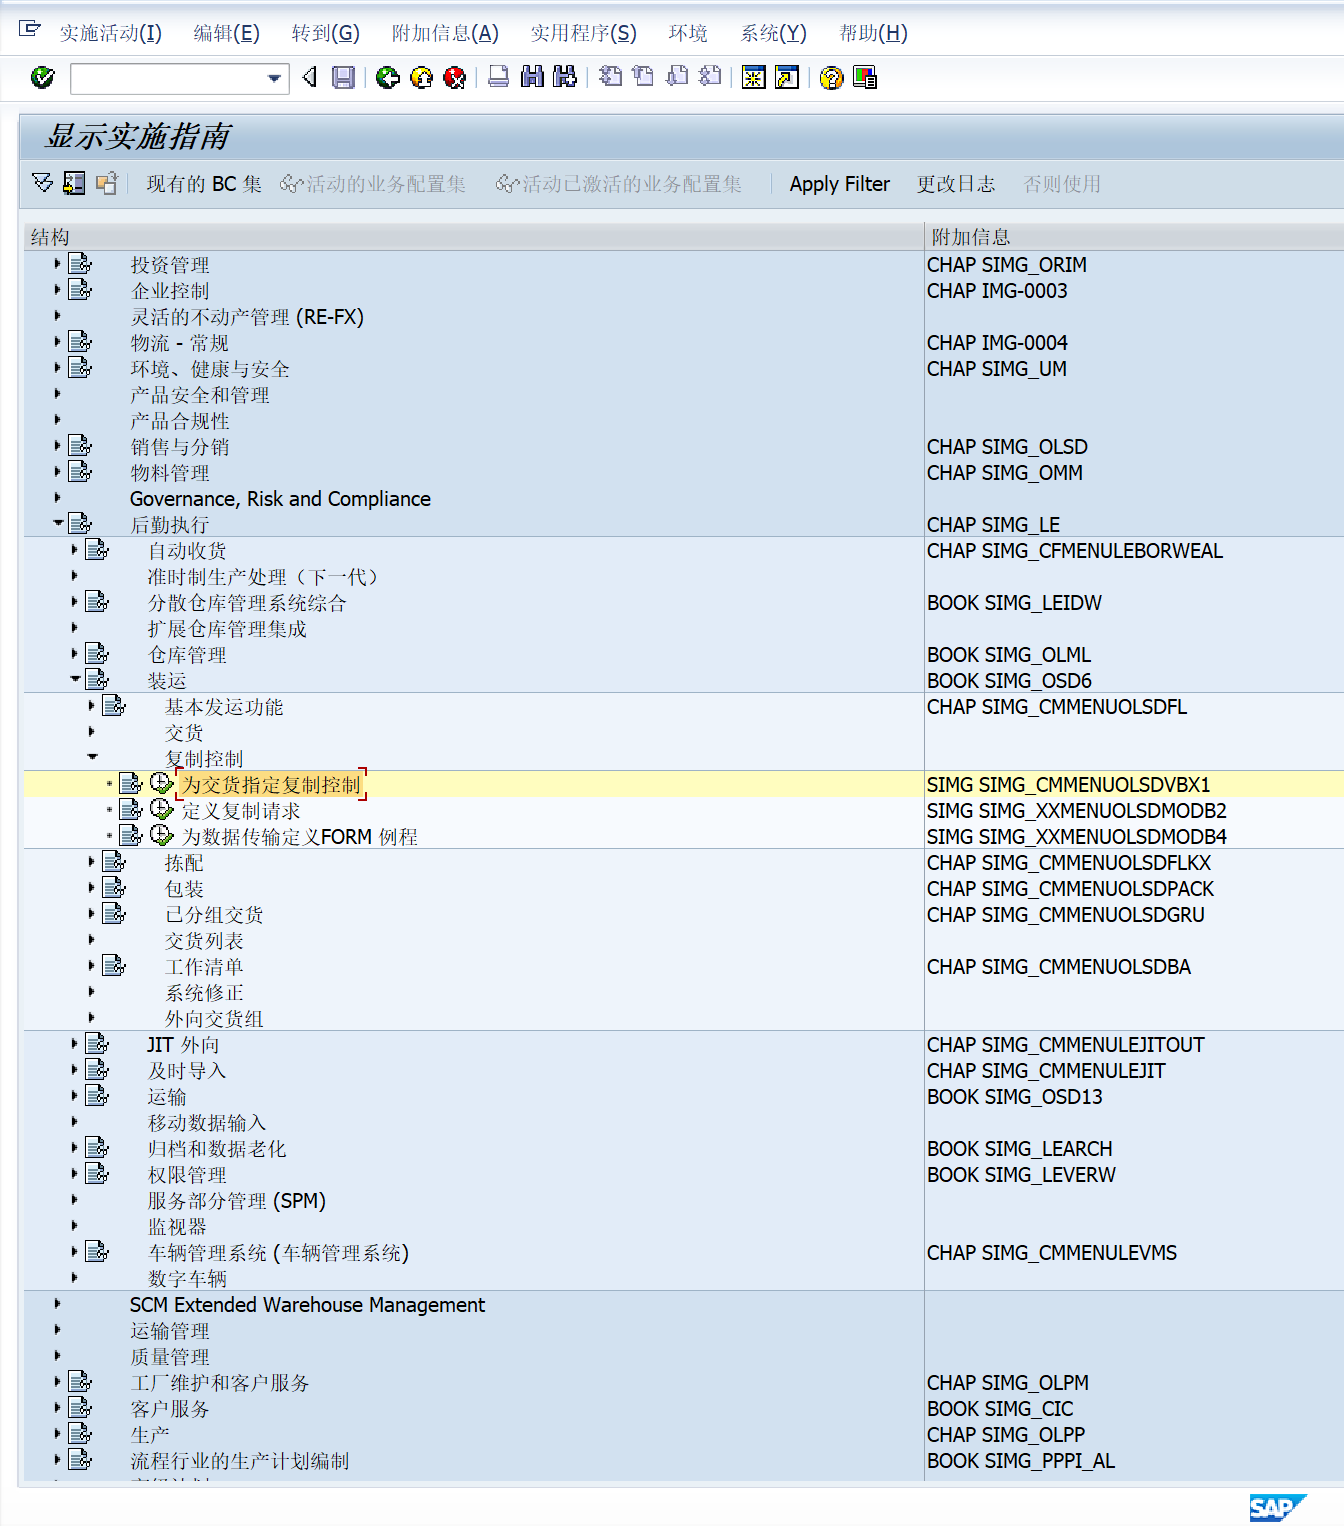The height and width of the screenshot is (1526, 1344).
Task: Expand the 投资管理 node
Action: 57,264
